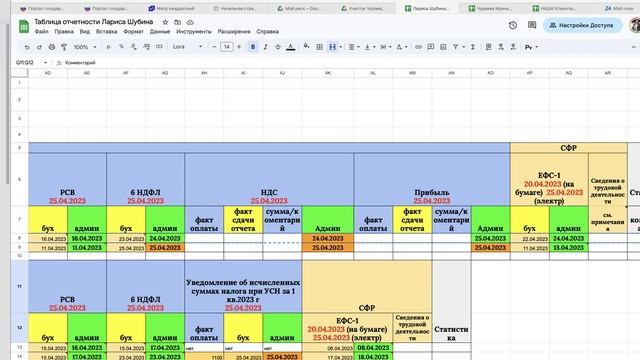The height and width of the screenshot is (360, 640).
Task: Open Google Sheets home logo
Action: [24, 27]
